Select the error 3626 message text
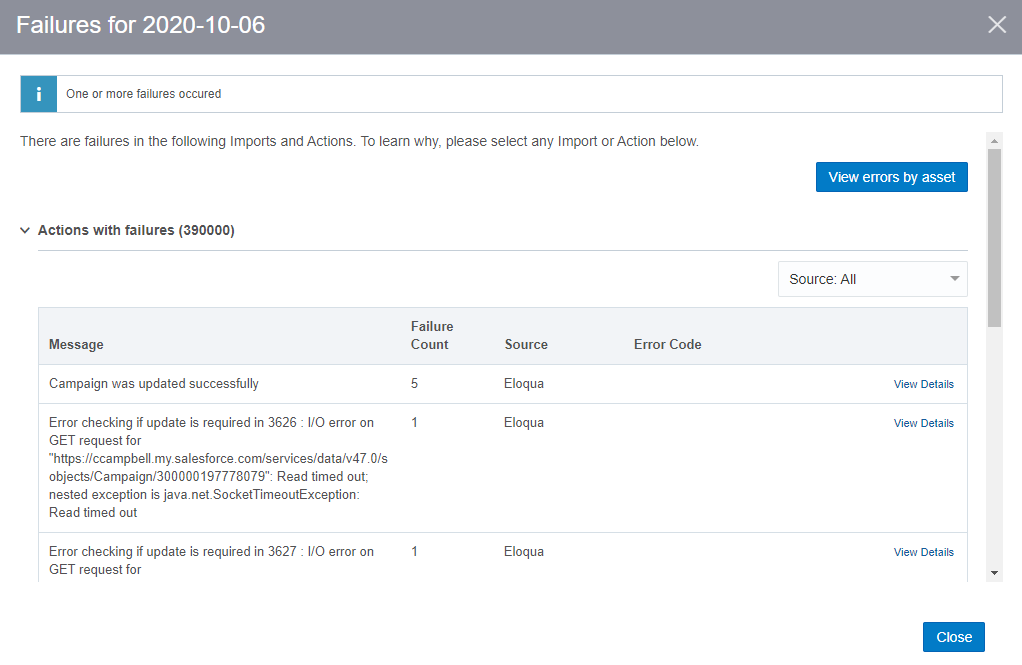The image size is (1022, 665). tap(211, 467)
